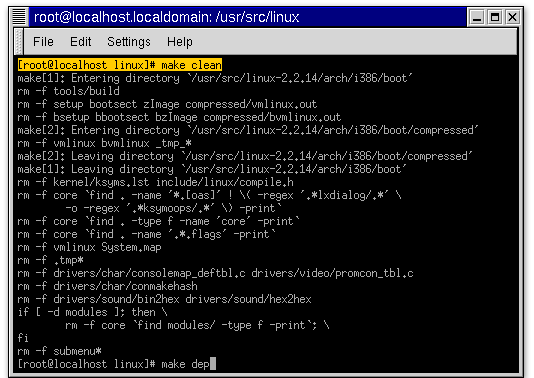Click the line with -regex '.*lxdialog/.*'

click(209, 195)
